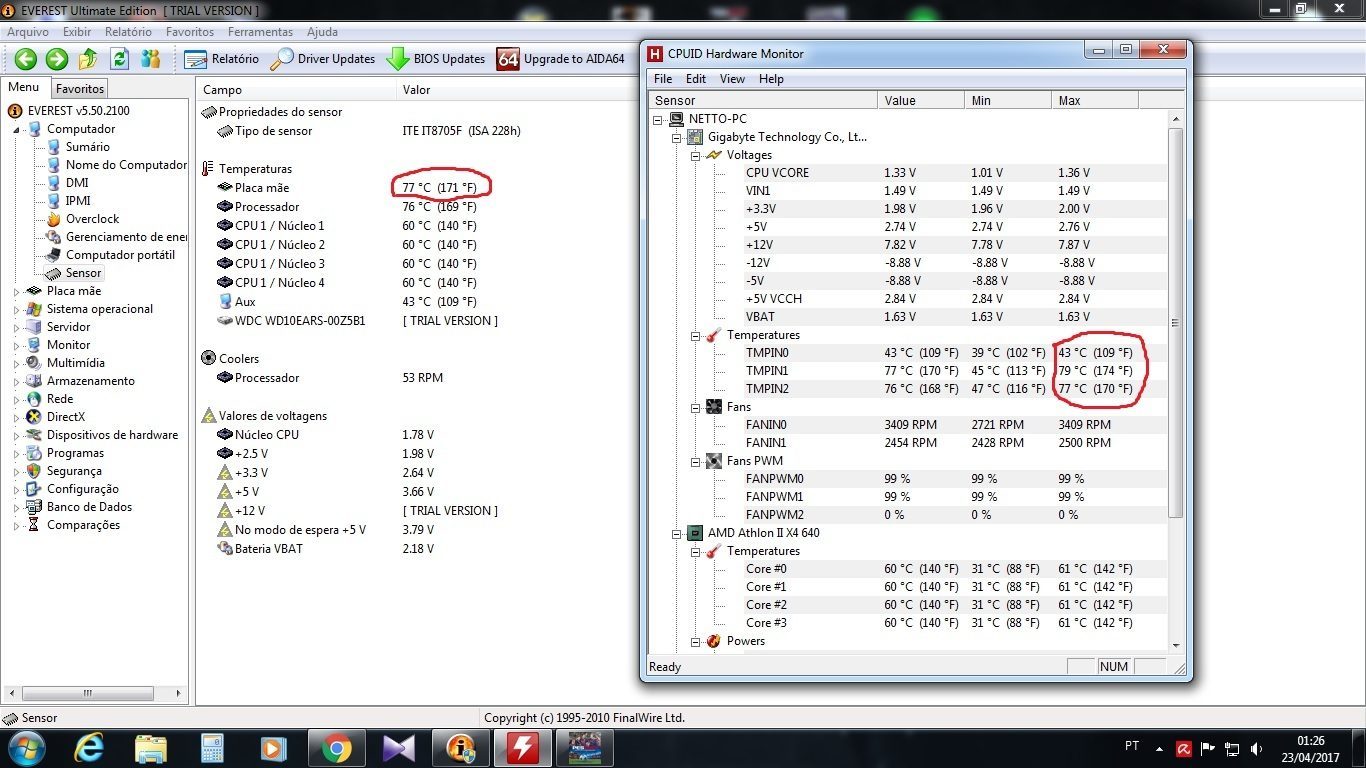Launch Internet Explorer from the taskbar

point(88,748)
